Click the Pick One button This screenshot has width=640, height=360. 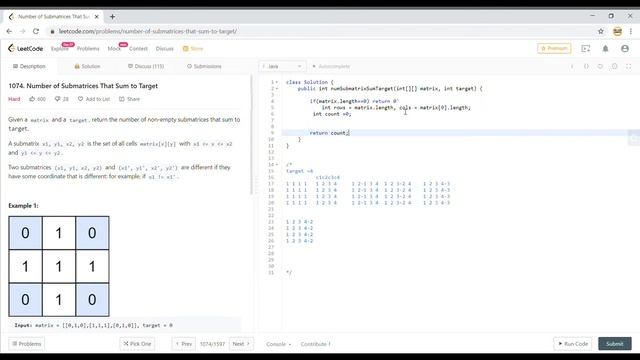click(137, 344)
